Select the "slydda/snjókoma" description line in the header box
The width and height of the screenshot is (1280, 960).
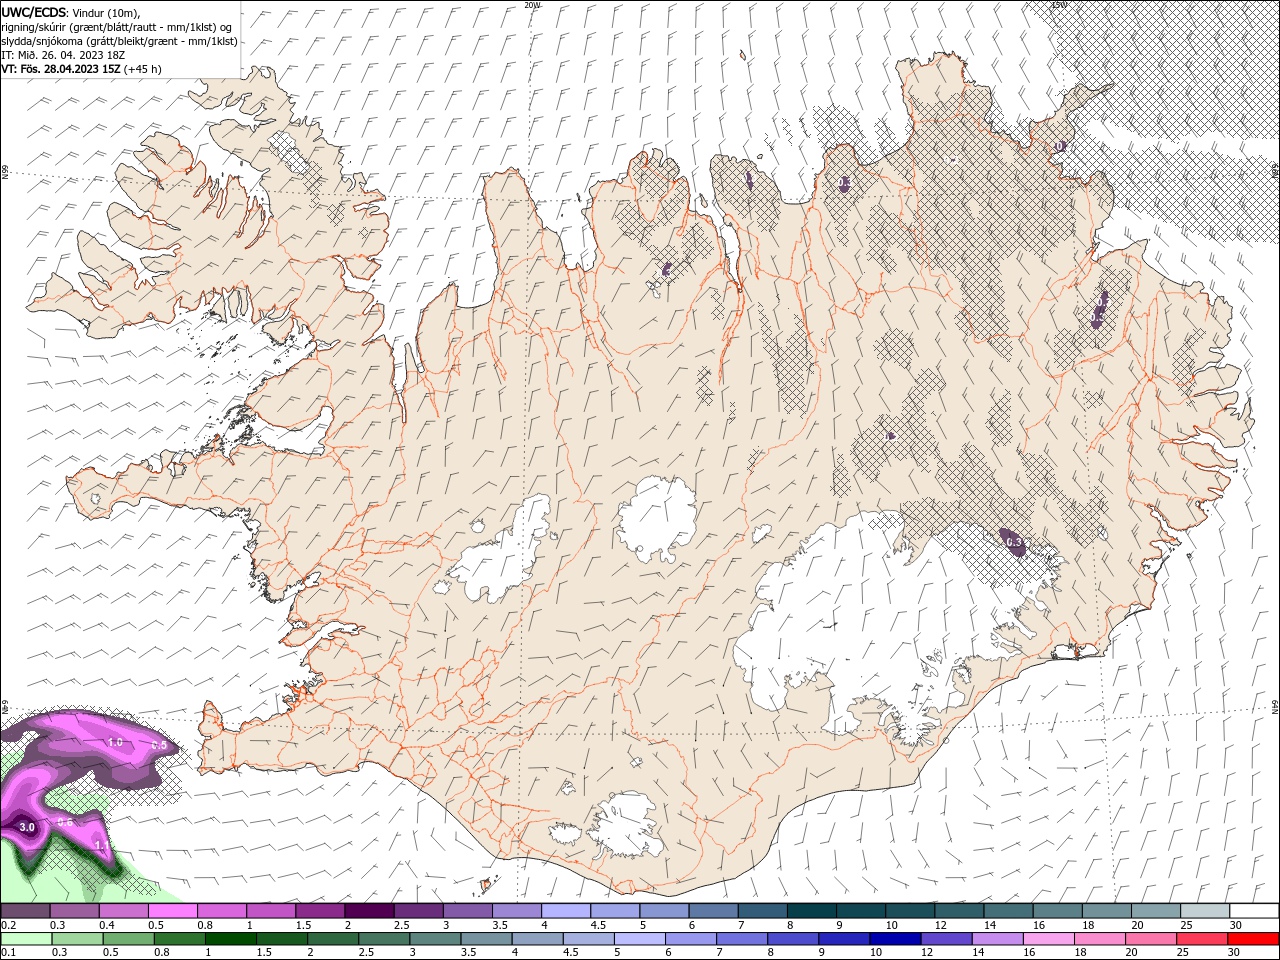[119, 41]
